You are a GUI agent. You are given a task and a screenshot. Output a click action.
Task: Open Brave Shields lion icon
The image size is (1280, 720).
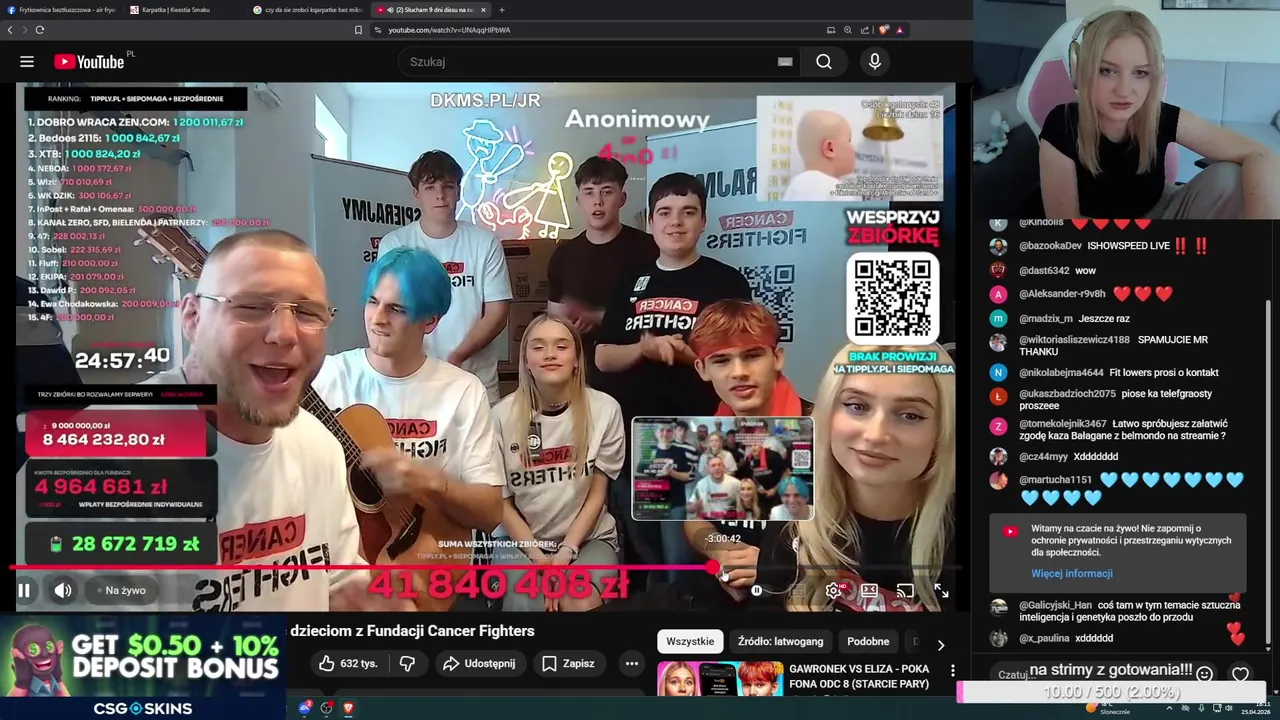pos(884,30)
